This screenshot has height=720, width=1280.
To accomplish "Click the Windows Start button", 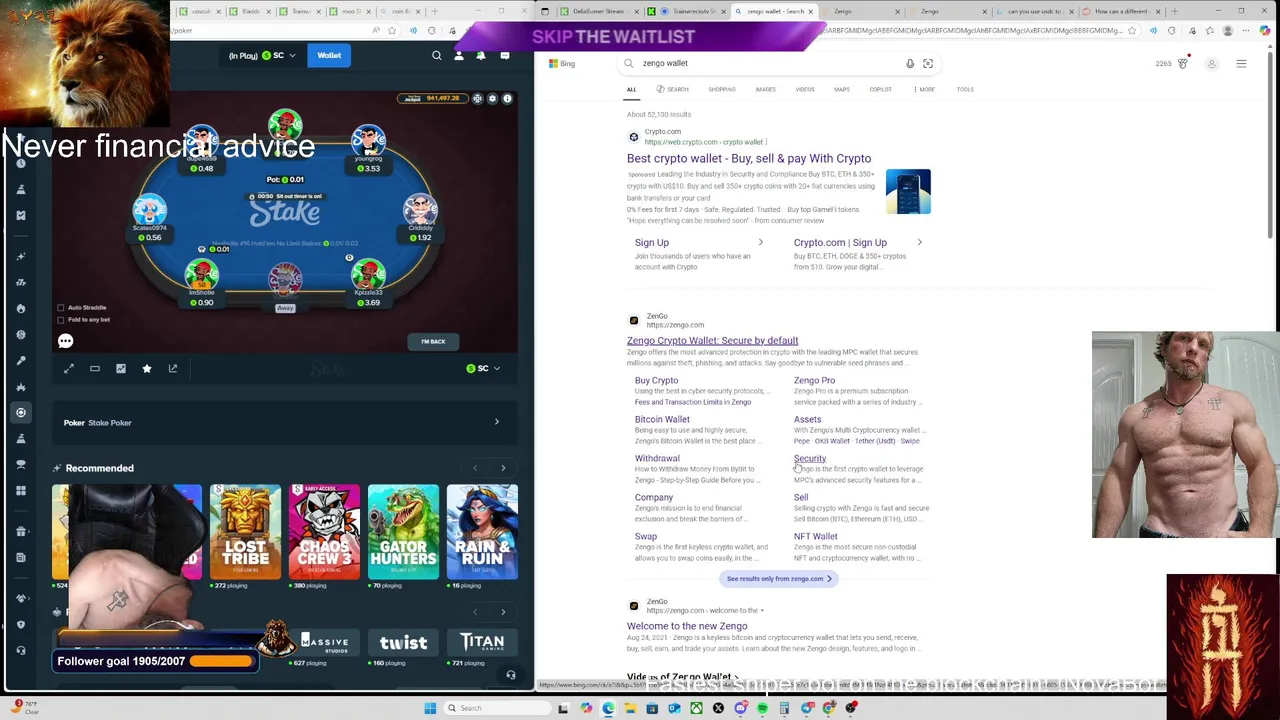I will pos(430,708).
